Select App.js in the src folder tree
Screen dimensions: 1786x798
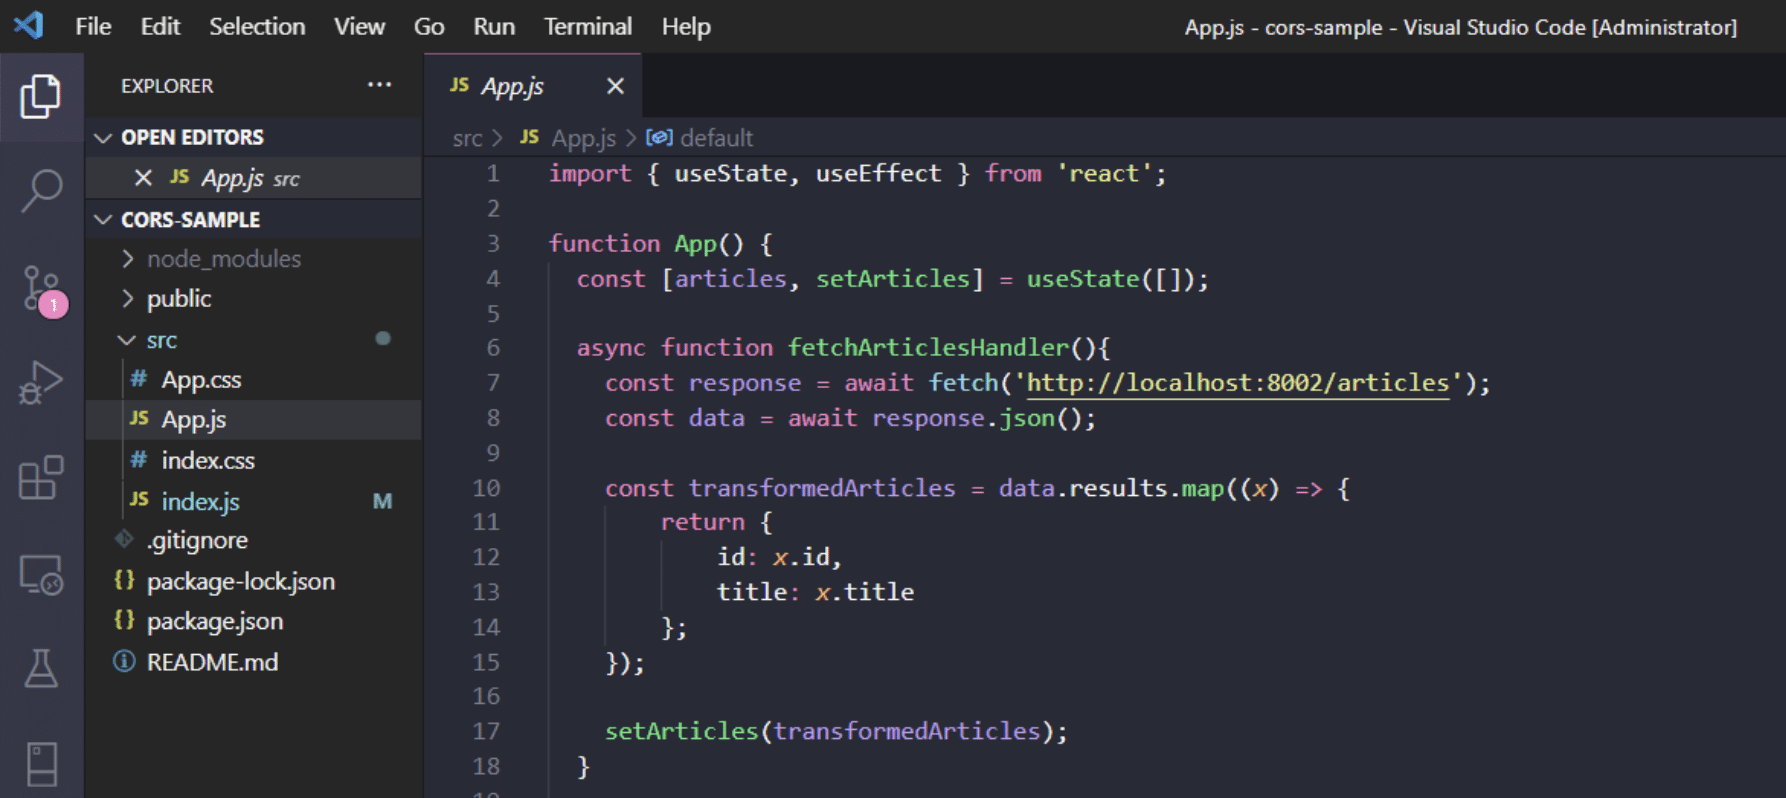(194, 419)
